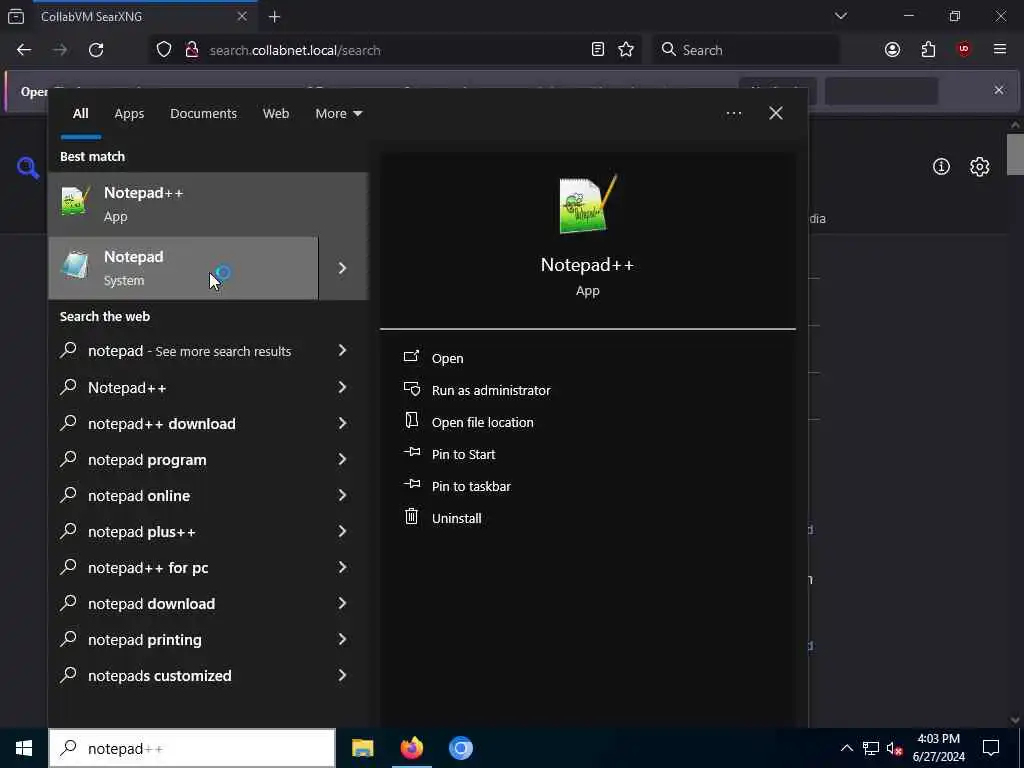Click the Pin to taskbar pin icon
This screenshot has height=768, width=1024.
[411, 484]
